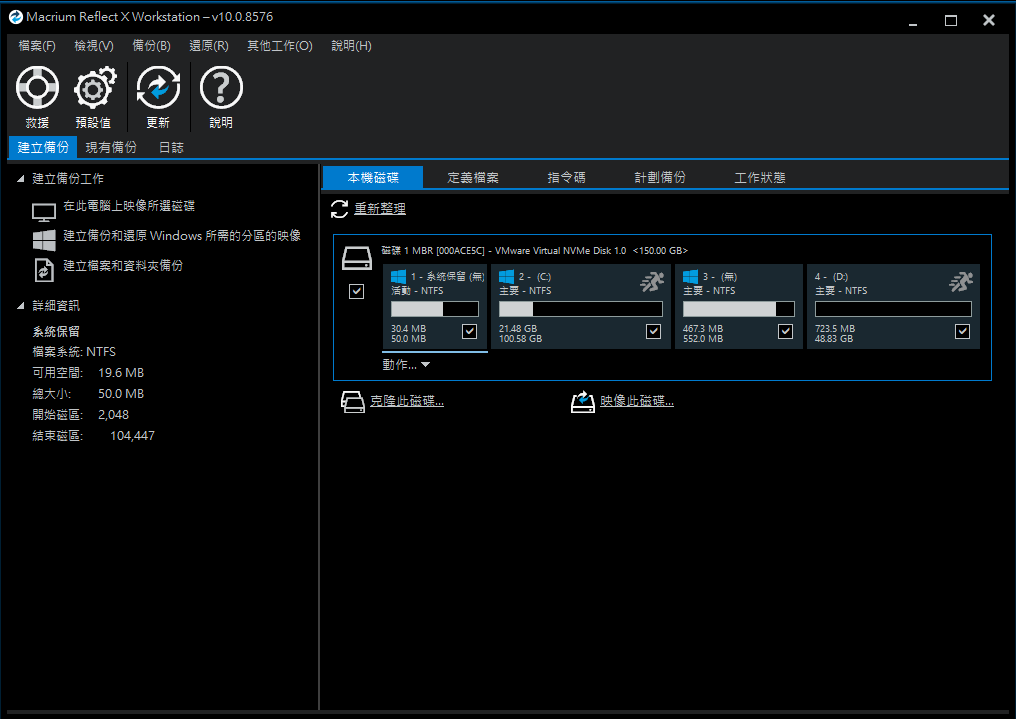Select the 建立備份 tab

tap(43, 147)
